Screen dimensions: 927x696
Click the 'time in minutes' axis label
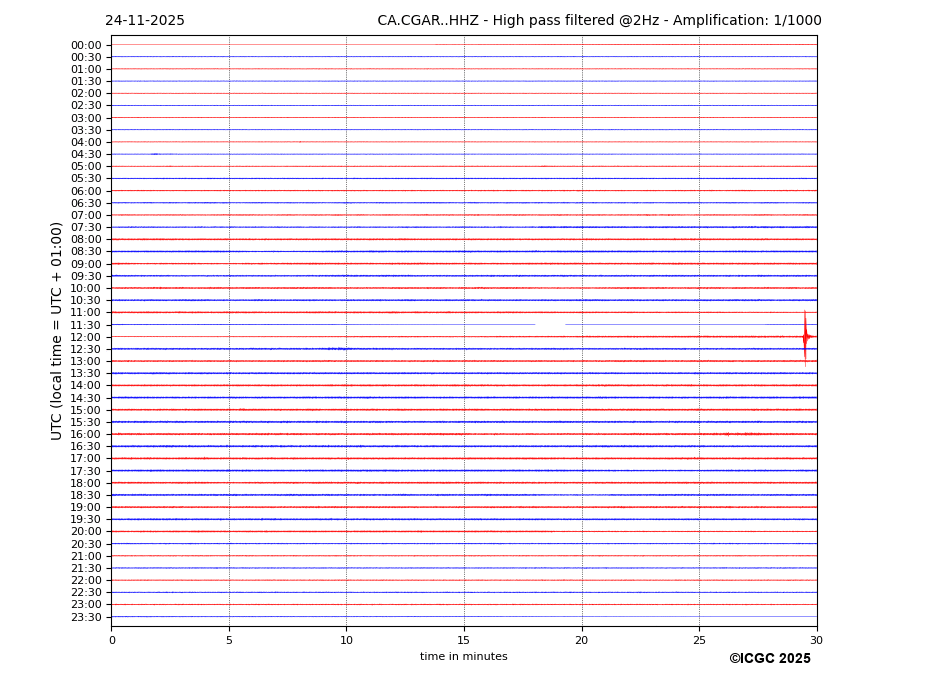coord(463,657)
